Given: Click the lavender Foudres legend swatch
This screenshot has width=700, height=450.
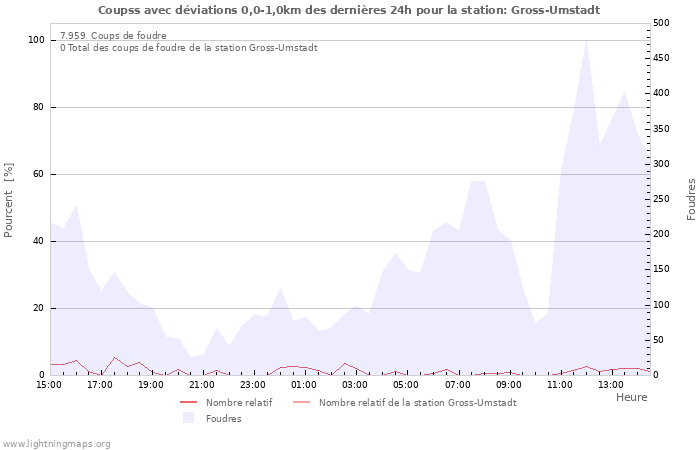Looking at the screenshot, I should 188,418.
